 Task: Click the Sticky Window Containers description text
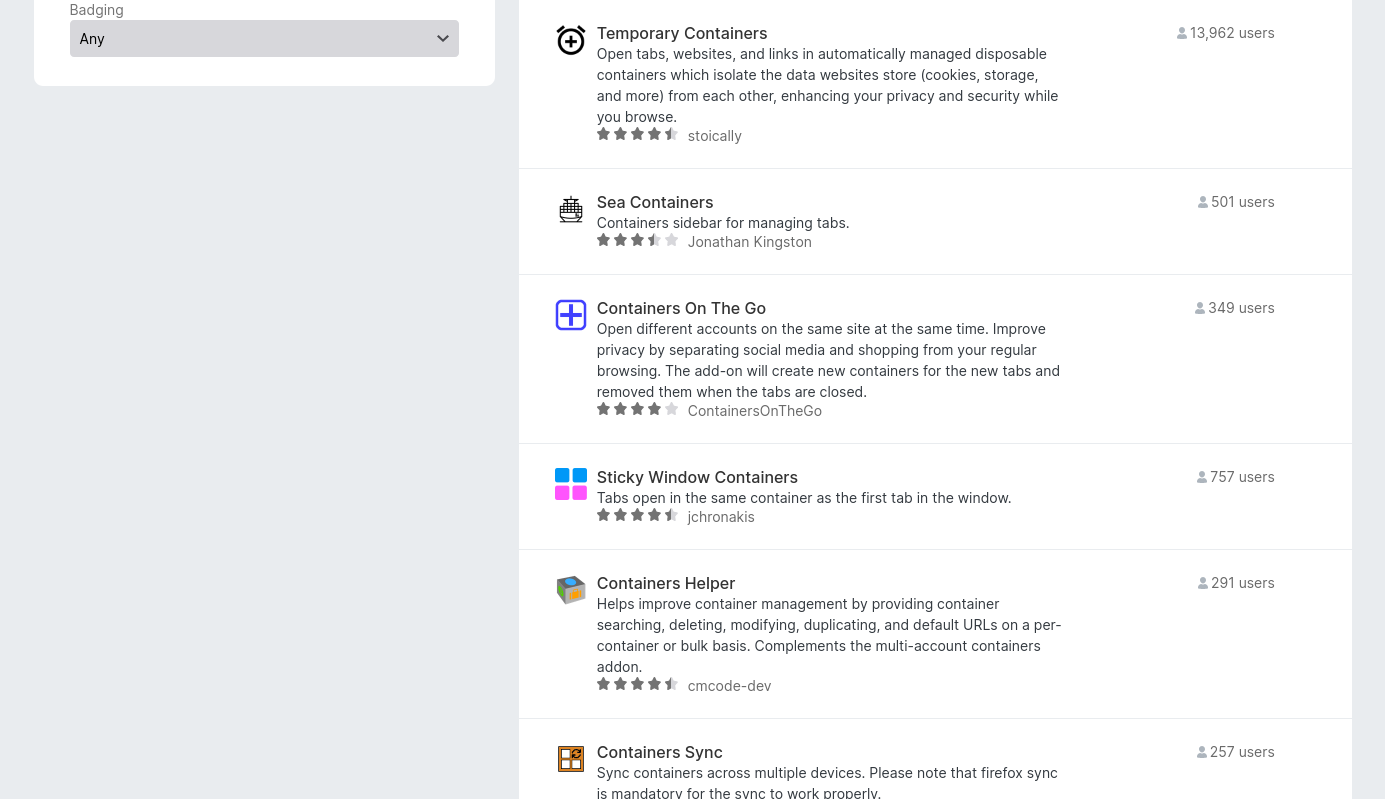pyautogui.click(x=803, y=498)
